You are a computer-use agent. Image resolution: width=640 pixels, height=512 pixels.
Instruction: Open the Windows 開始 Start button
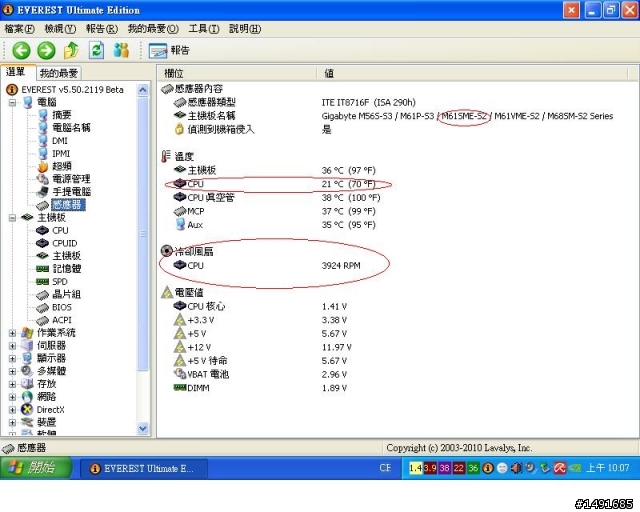tap(36, 468)
